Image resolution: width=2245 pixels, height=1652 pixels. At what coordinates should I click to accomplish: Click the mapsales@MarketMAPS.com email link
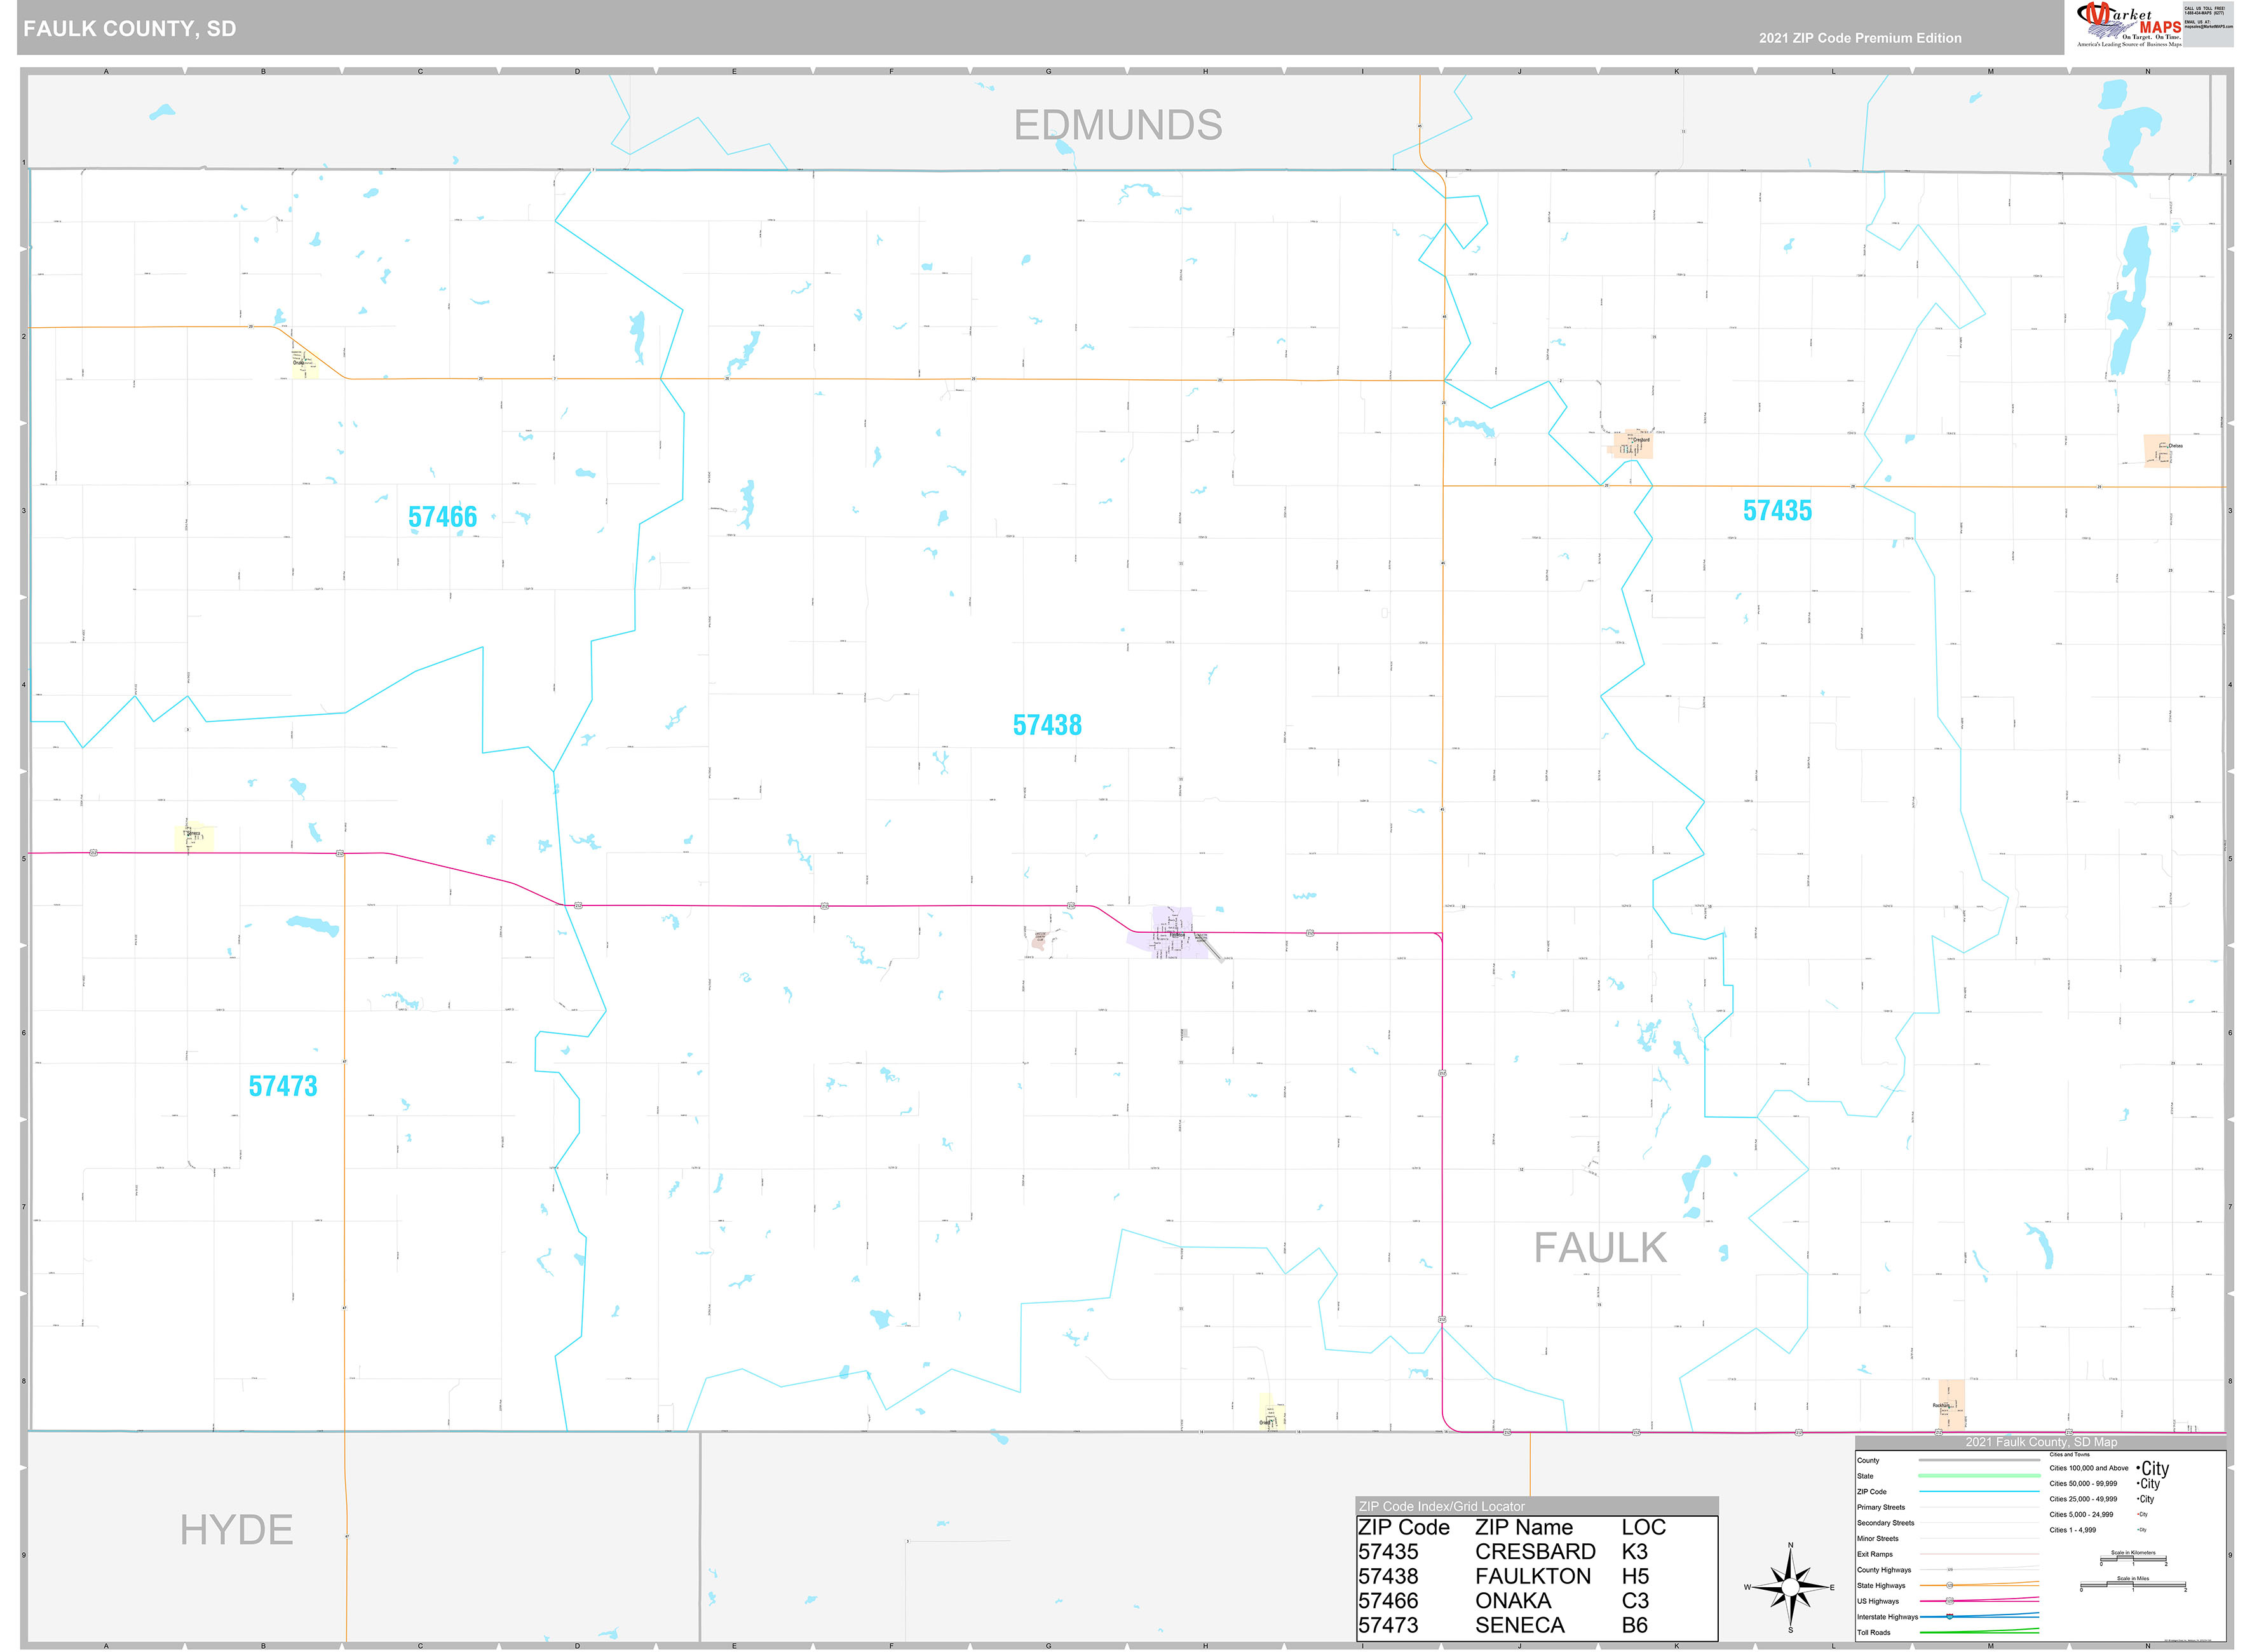point(2210,28)
